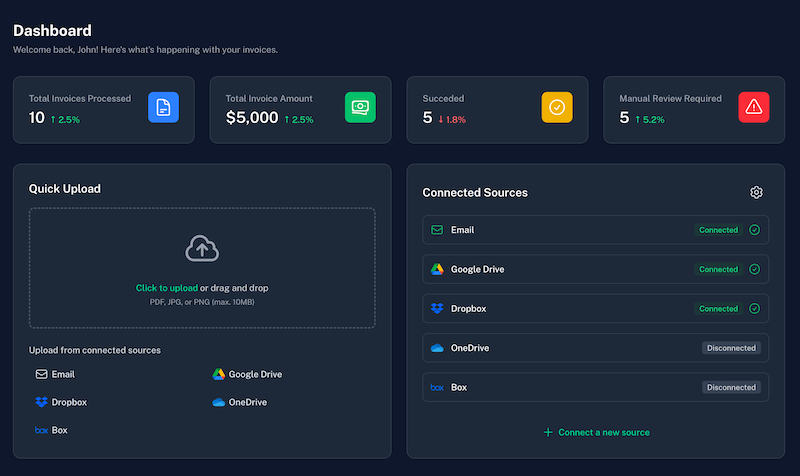Click the 5.2% increase on Manual Review card
This screenshot has width=800, height=476.
coord(649,120)
